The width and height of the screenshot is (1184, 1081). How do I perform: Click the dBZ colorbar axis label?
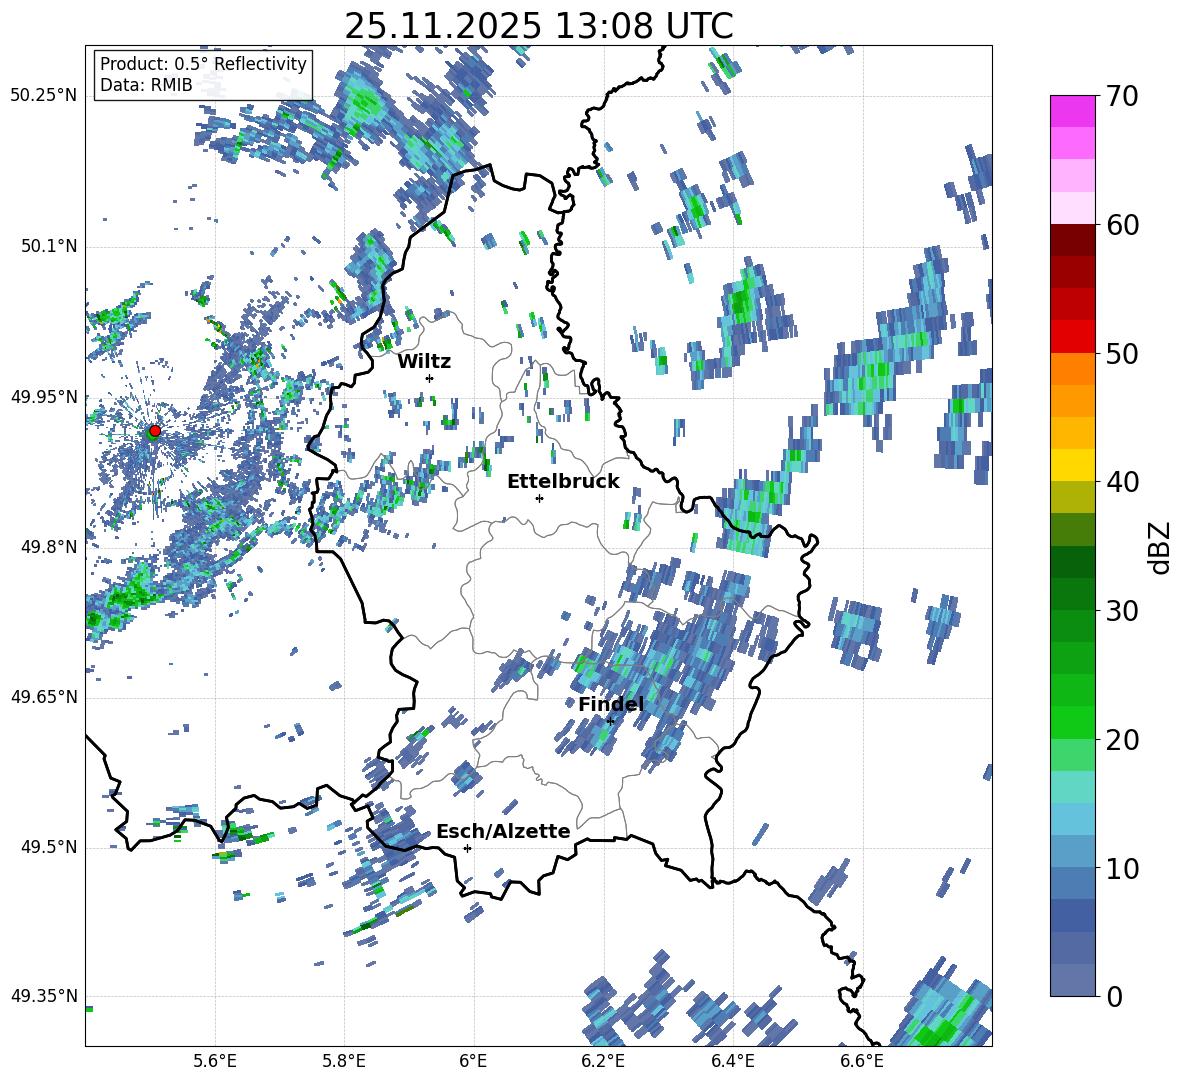pos(1159,547)
